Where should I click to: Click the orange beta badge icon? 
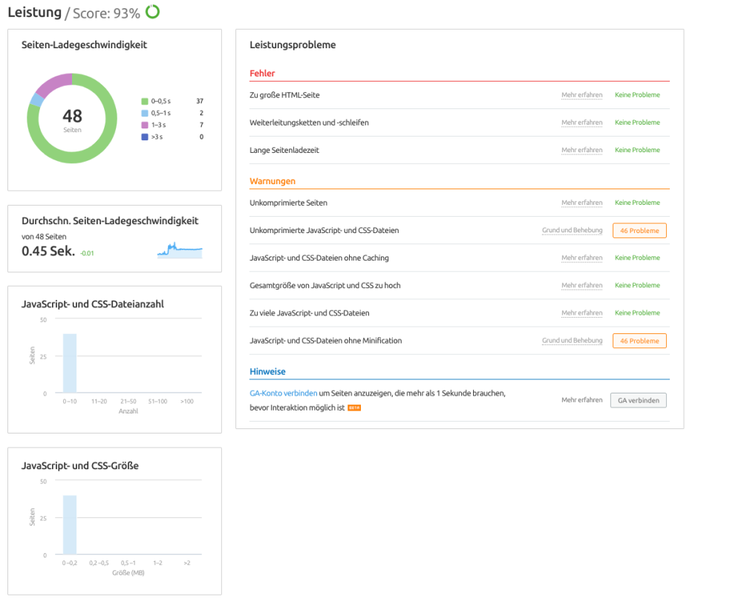(x=354, y=408)
